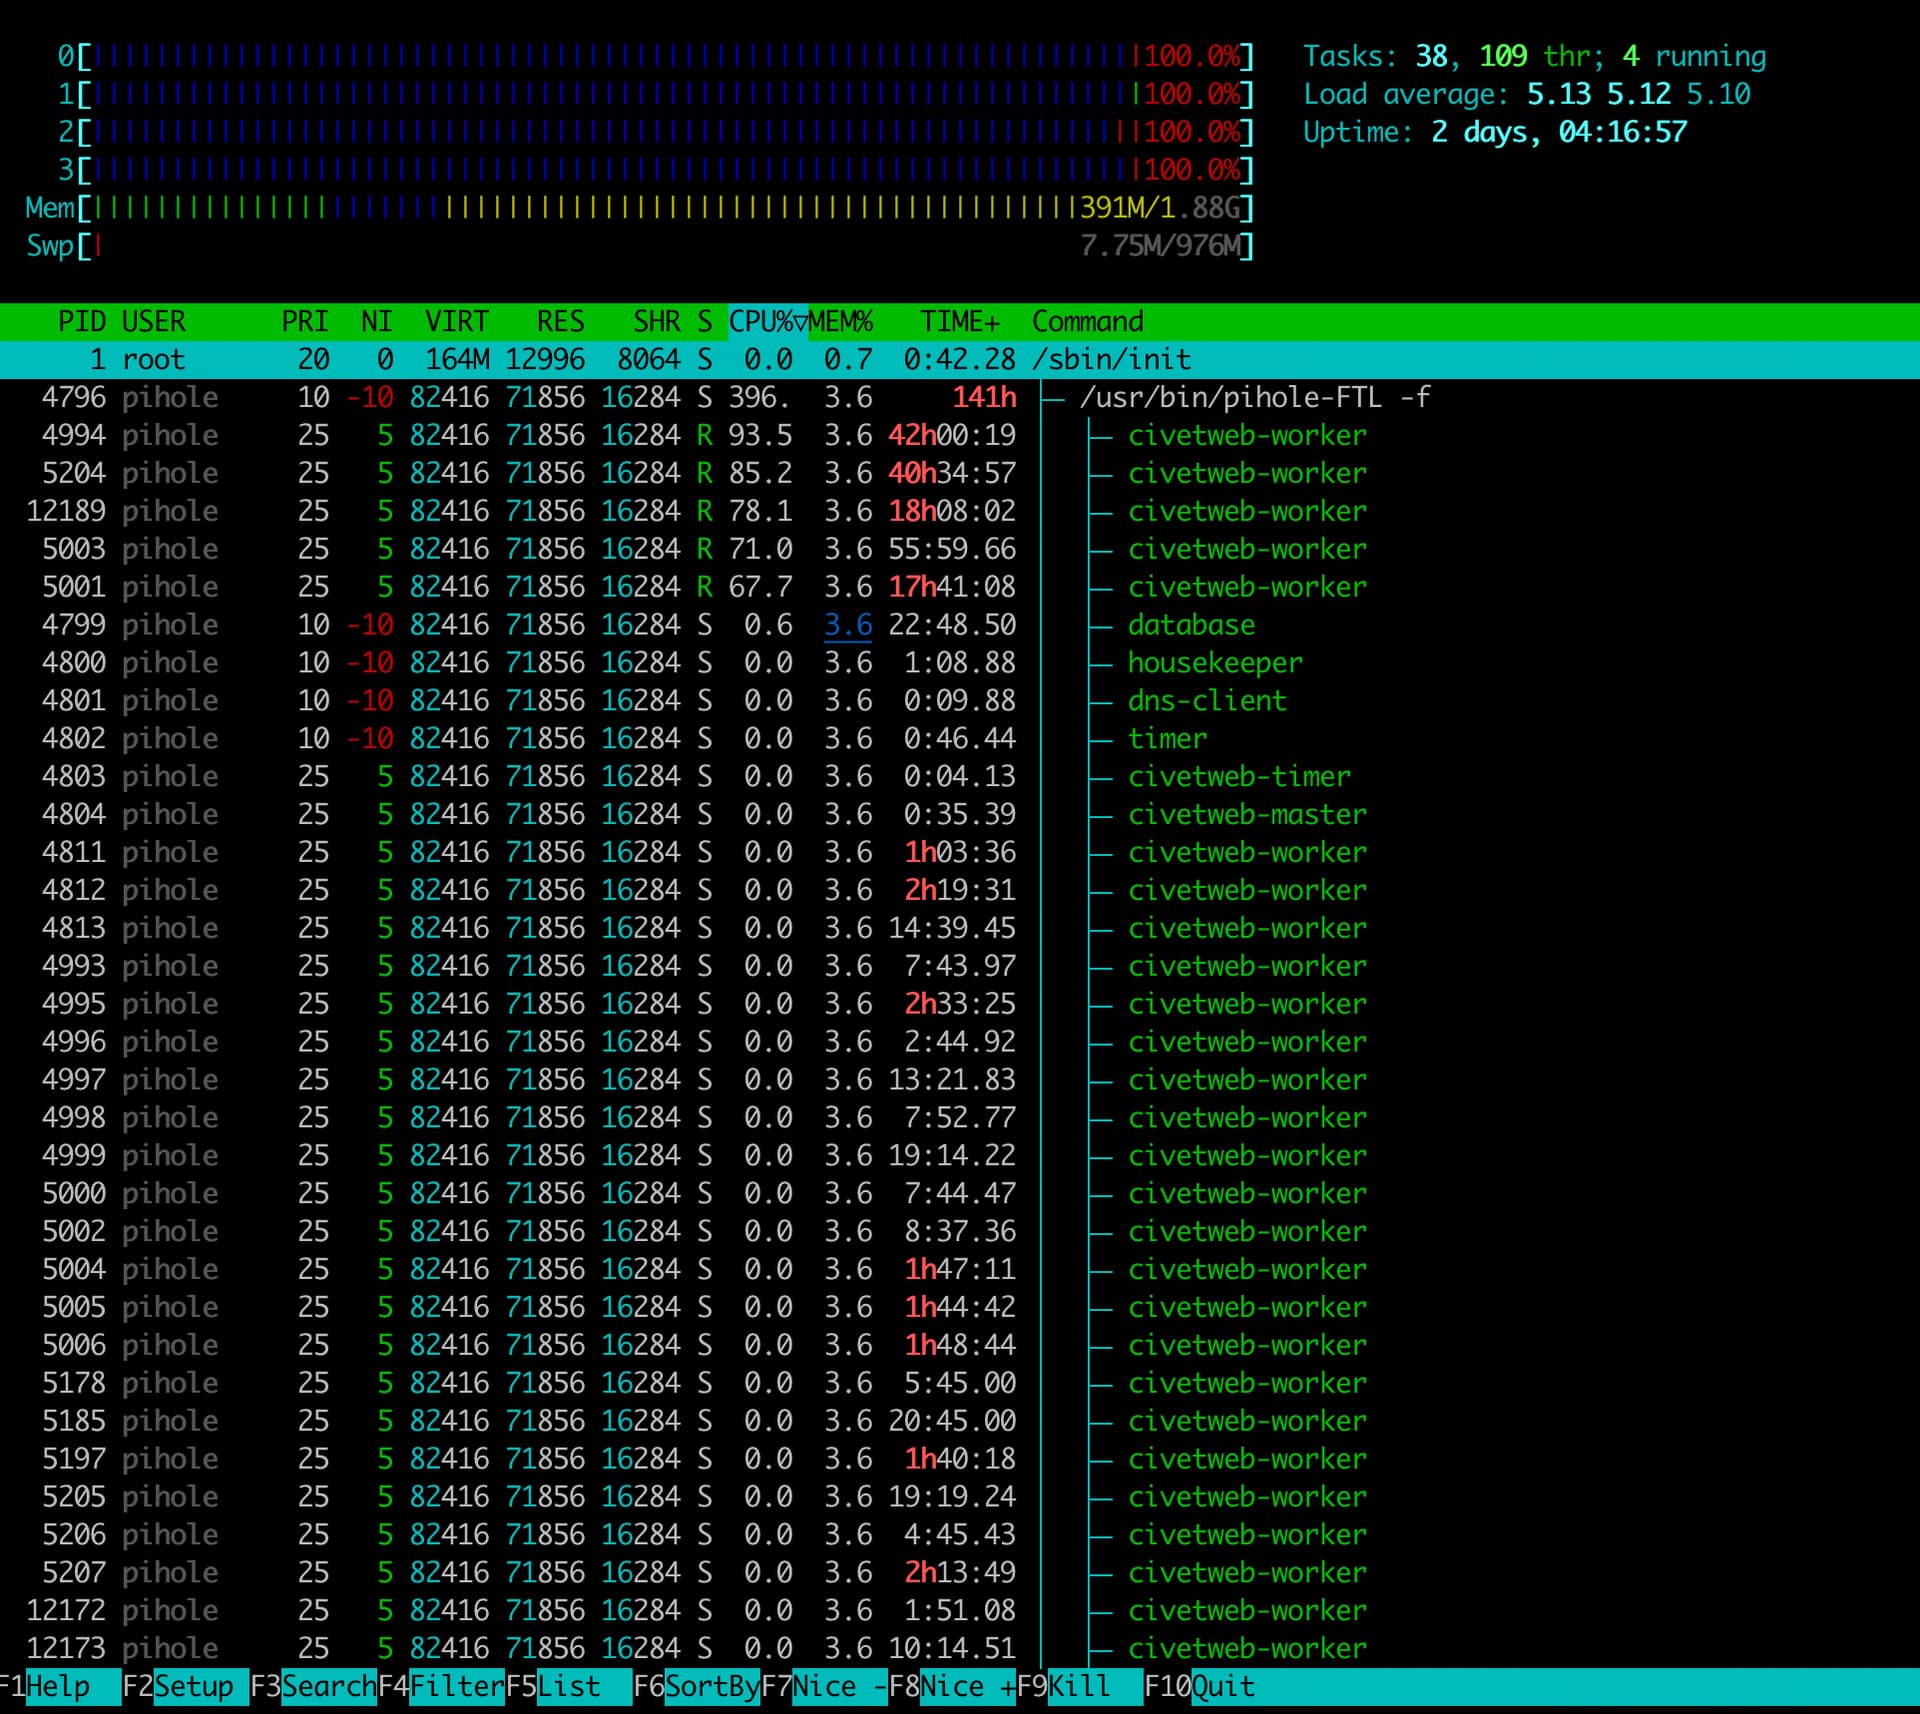Open F6 SortBy menu
The image size is (1920, 1714).
[711, 1686]
